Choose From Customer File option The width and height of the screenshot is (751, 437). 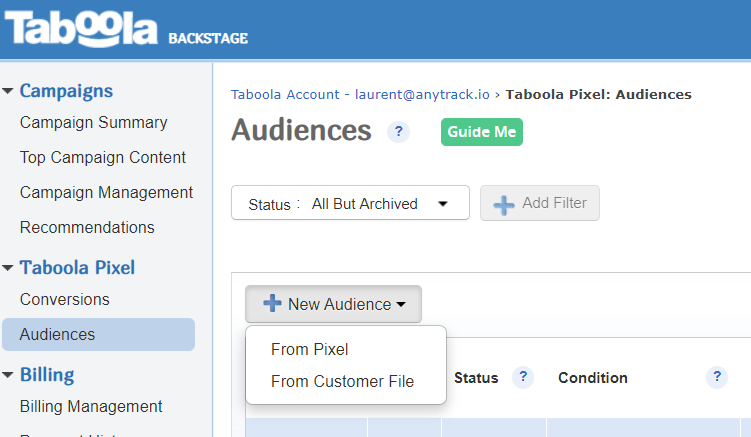[x=342, y=381]
